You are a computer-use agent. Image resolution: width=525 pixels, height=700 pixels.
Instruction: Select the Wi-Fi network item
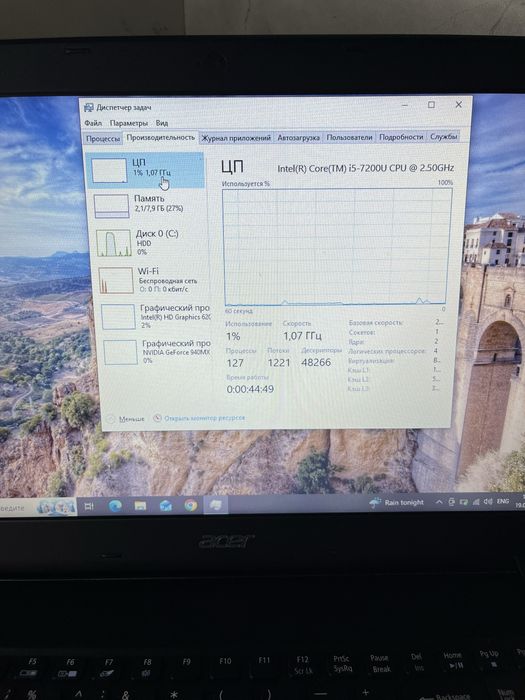pos(151,280)
